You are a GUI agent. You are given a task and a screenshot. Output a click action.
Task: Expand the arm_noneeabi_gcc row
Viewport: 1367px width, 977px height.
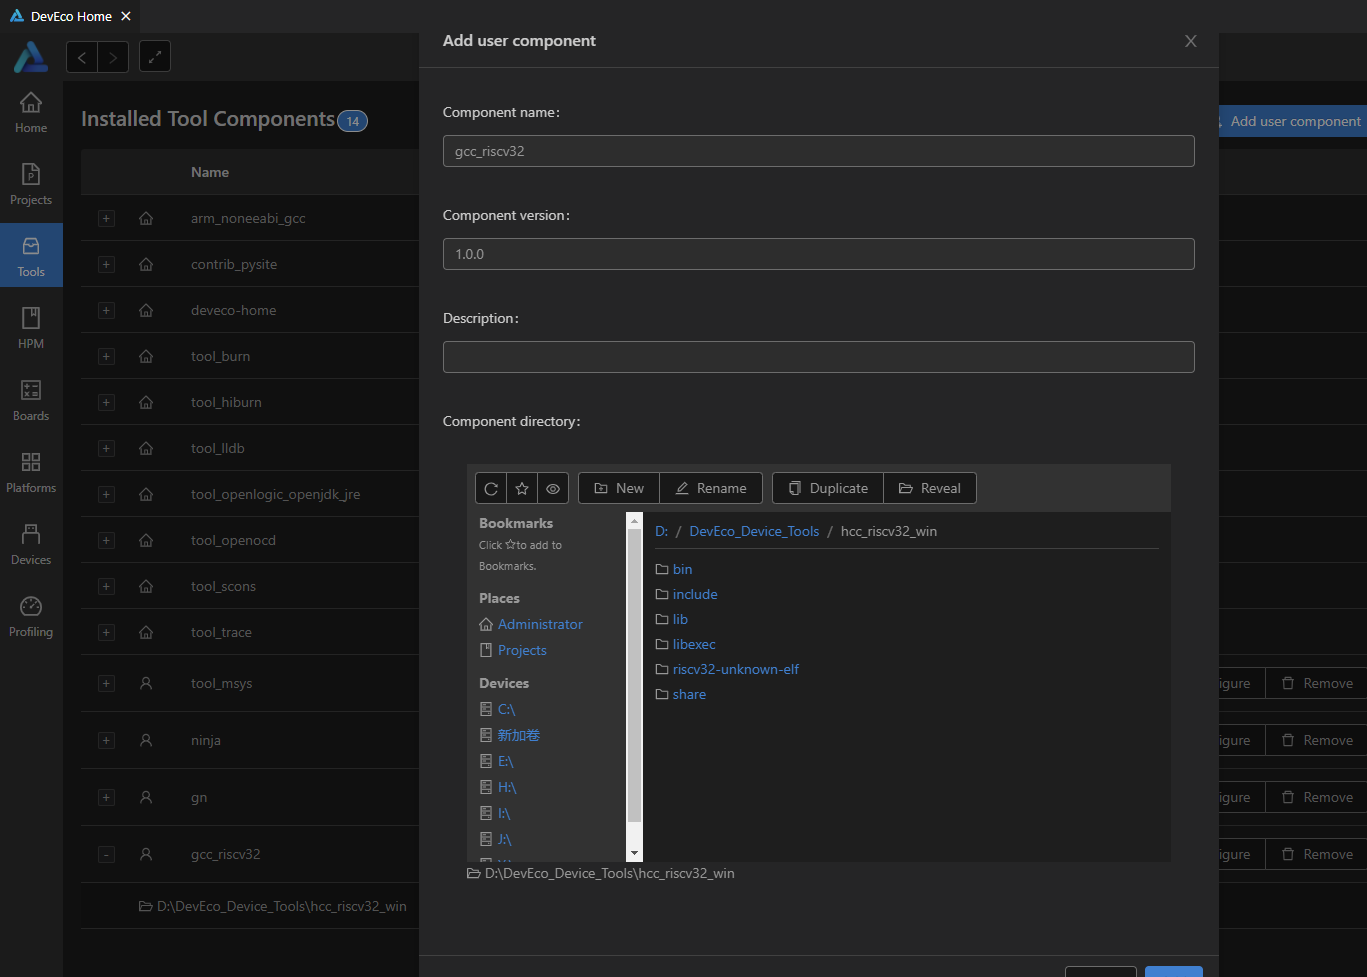106,218
